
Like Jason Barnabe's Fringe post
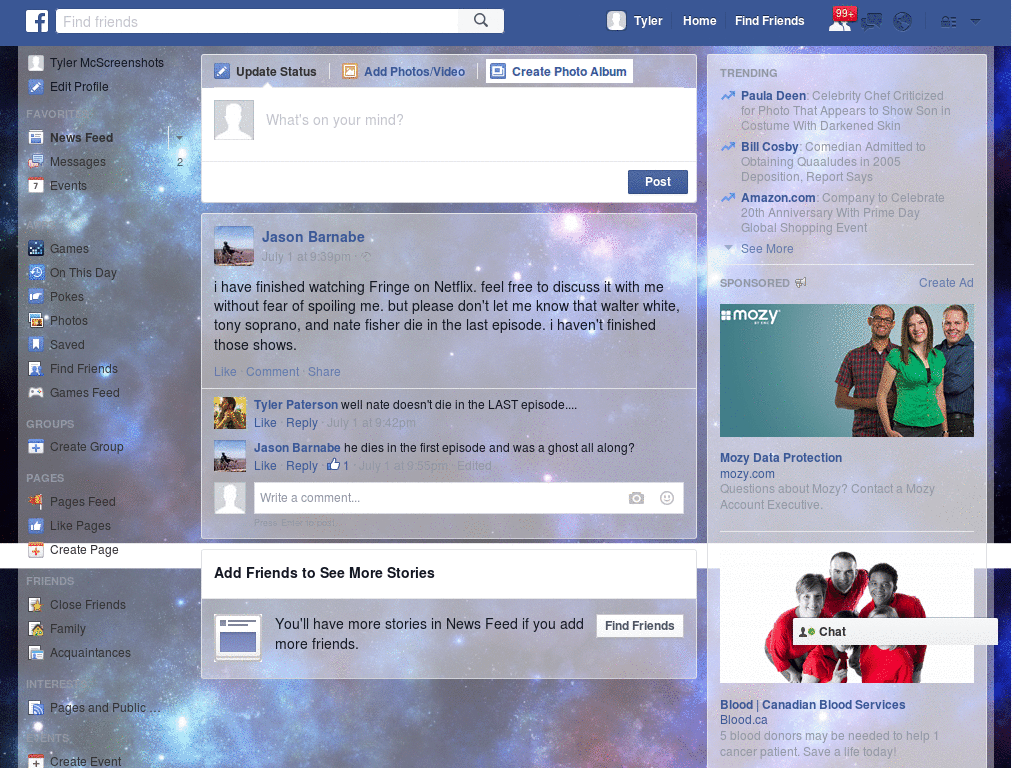pos(225,372)
